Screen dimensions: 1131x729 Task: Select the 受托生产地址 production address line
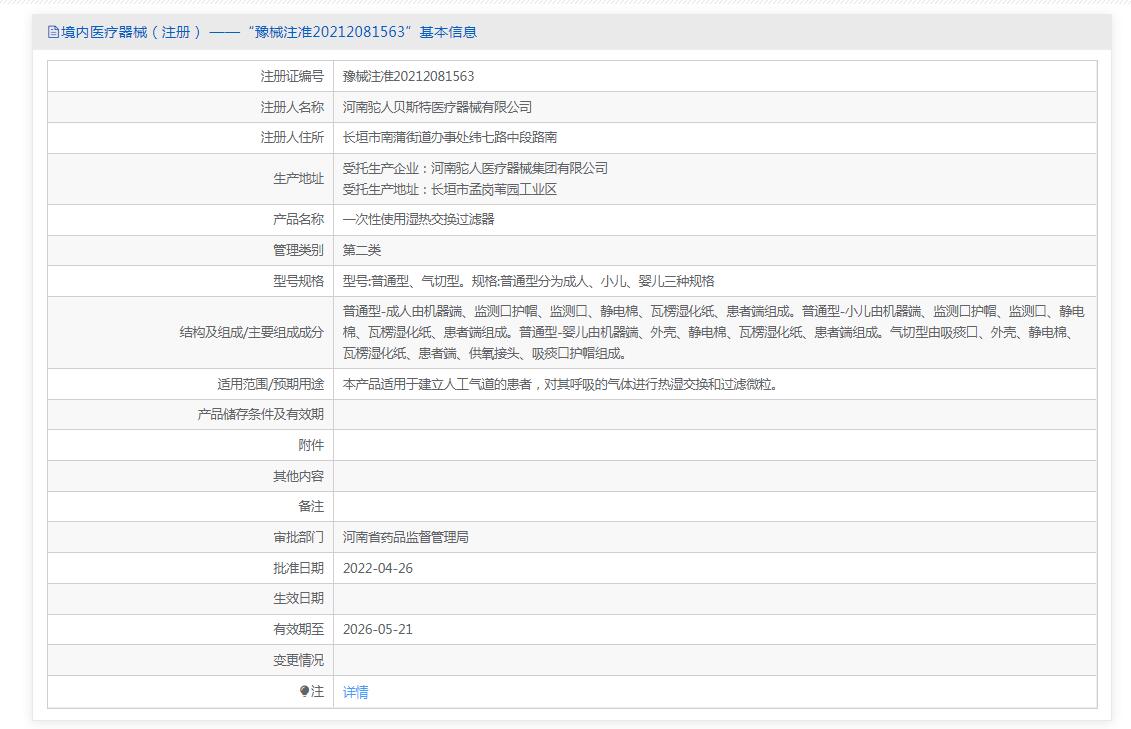[x=449, y=189]
